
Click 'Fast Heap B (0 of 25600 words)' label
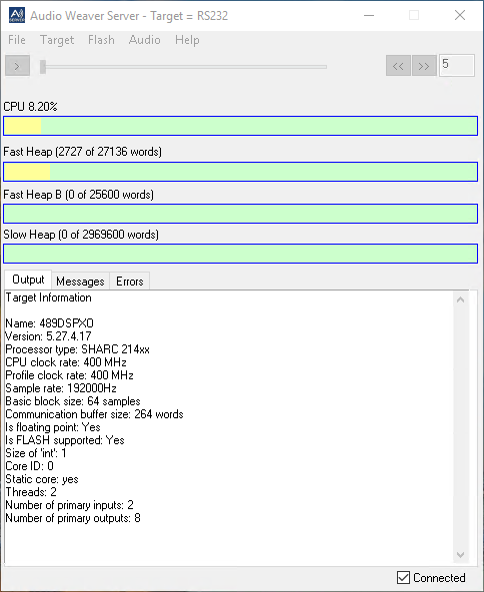79,195
